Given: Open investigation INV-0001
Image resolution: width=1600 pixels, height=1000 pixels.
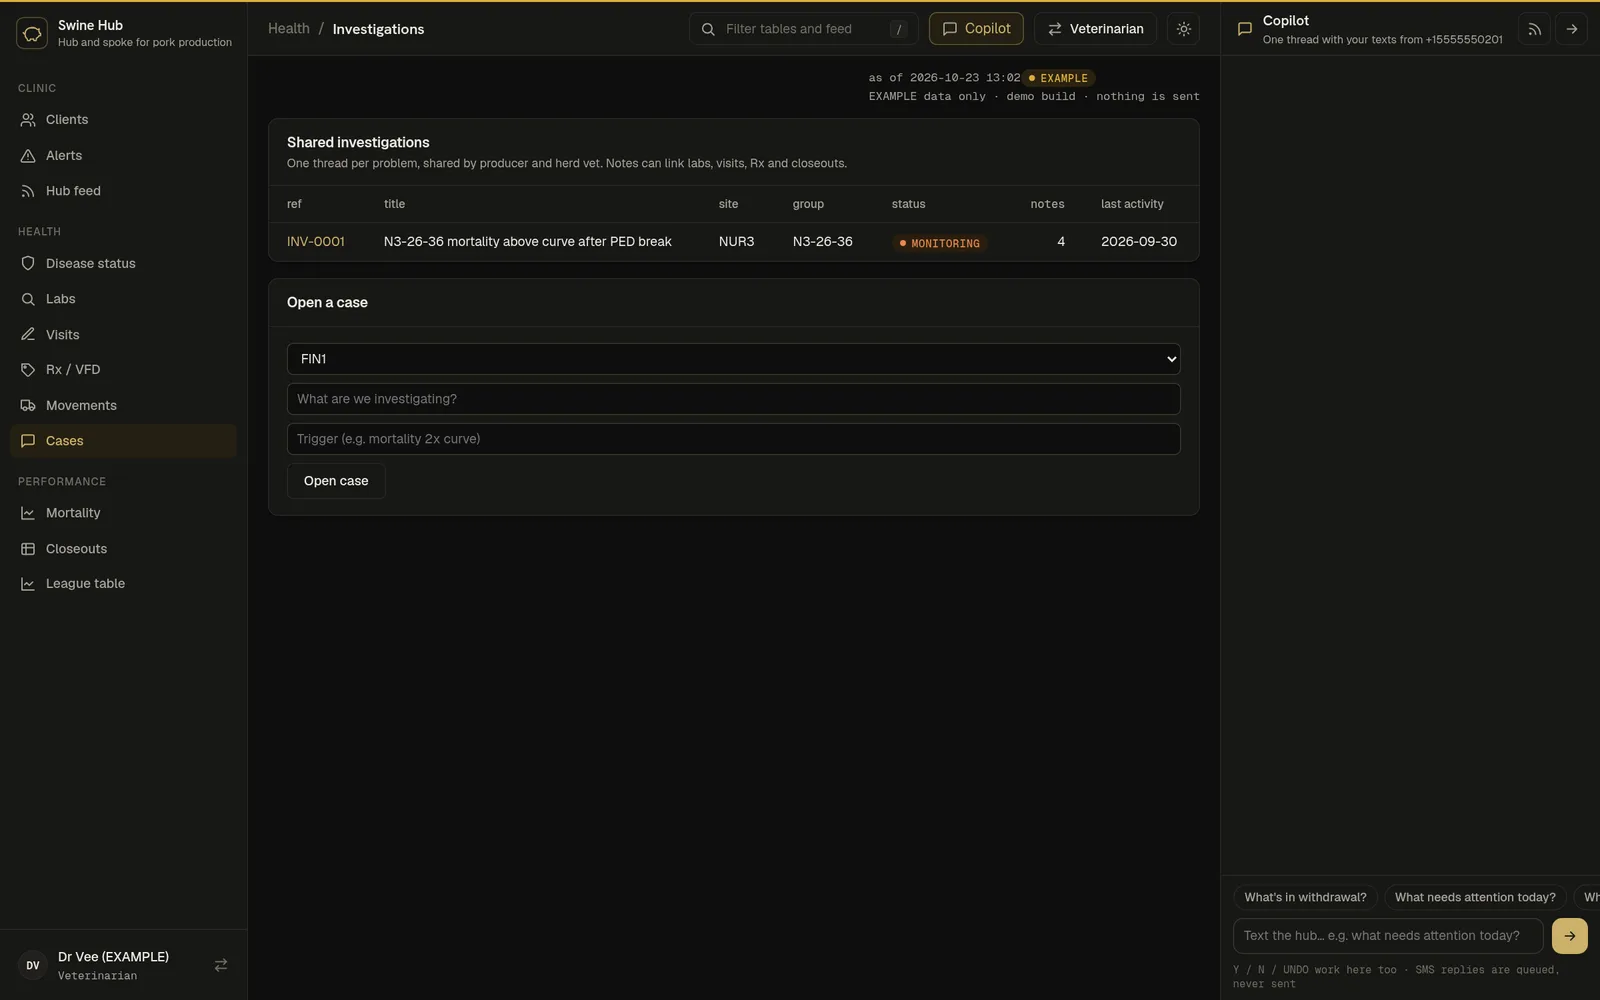Looking at the screenshot, I should pos(316,242).
